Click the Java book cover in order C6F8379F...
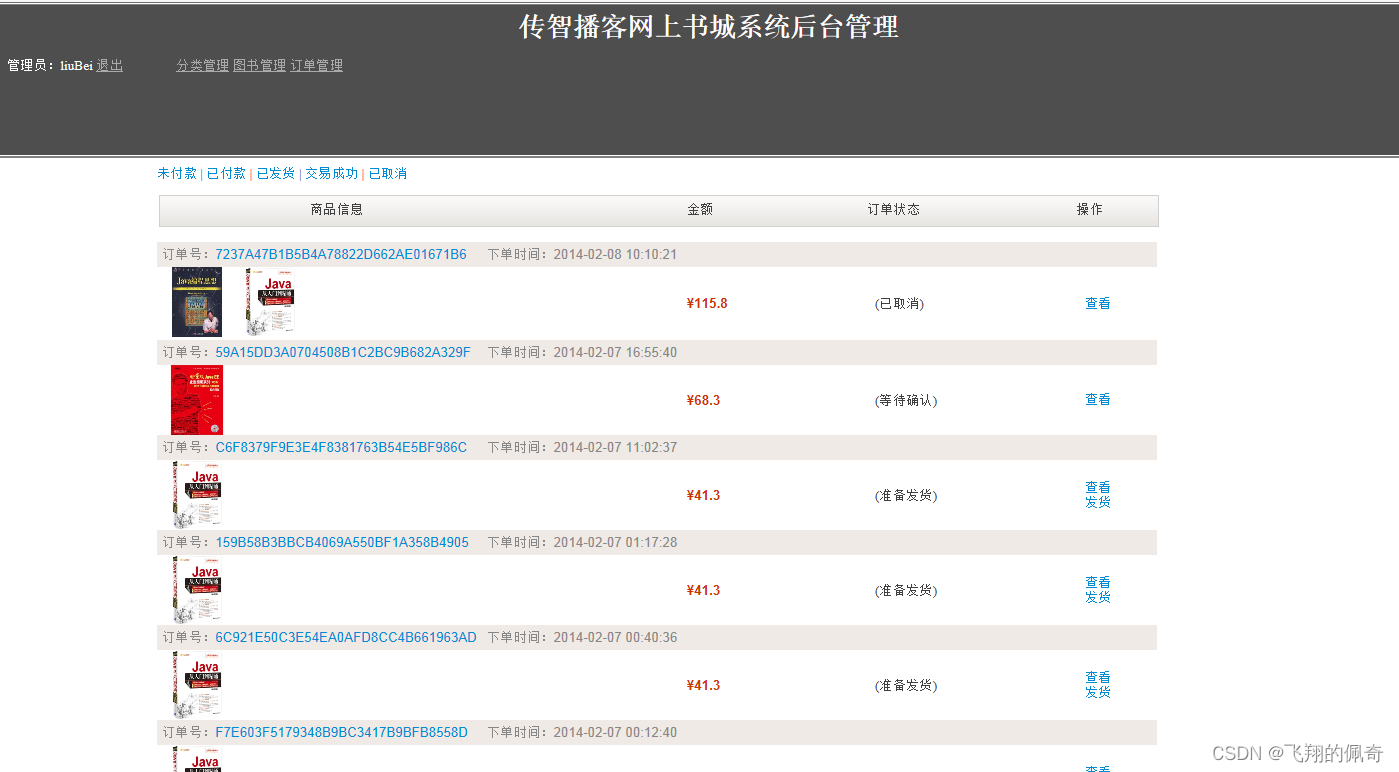This screenshot has width=1399, height=772. (x=197, y=494)
